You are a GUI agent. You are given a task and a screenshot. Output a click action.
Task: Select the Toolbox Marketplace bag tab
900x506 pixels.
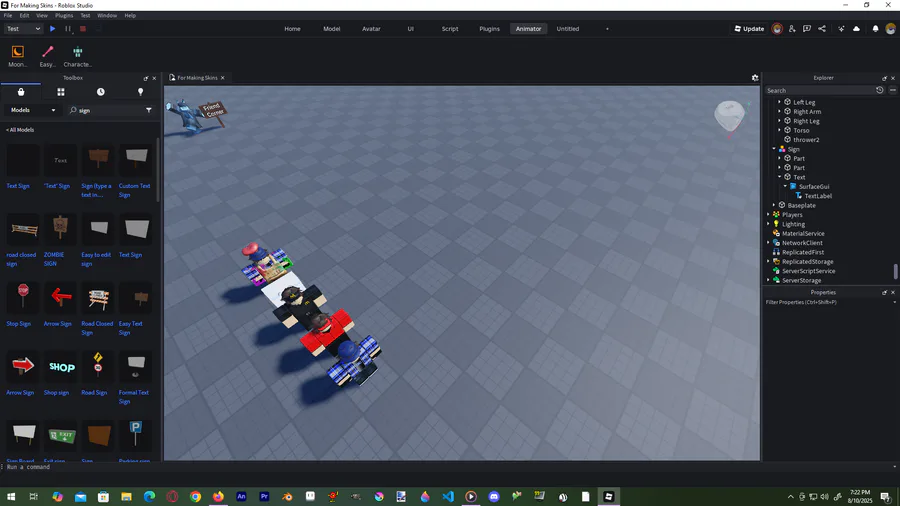pyautogui.click(x=21, y=92)
